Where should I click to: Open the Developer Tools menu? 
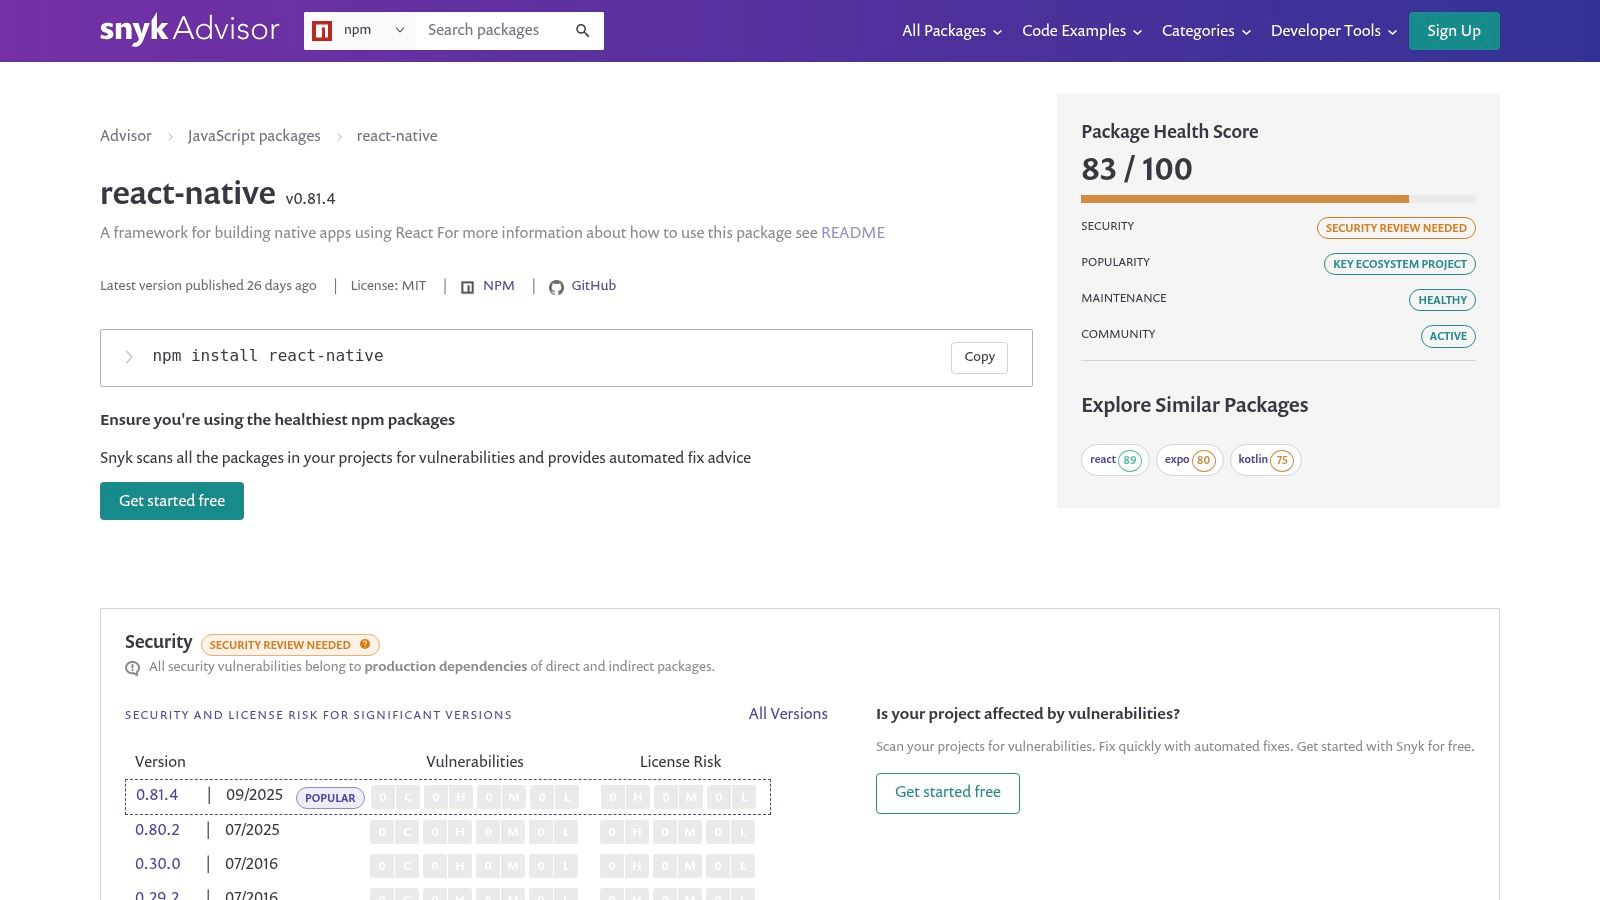[x=1333, y=31]
